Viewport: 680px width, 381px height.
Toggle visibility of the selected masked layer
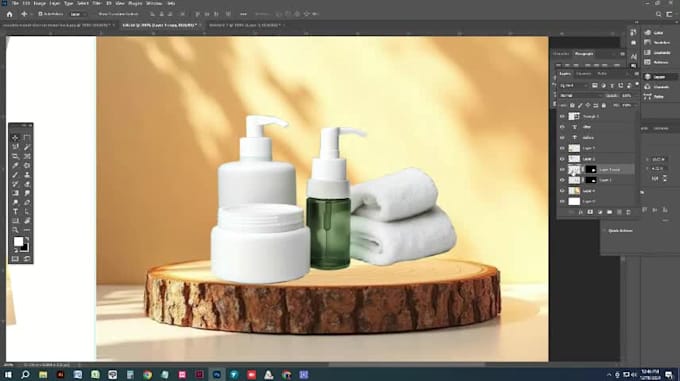562,169
